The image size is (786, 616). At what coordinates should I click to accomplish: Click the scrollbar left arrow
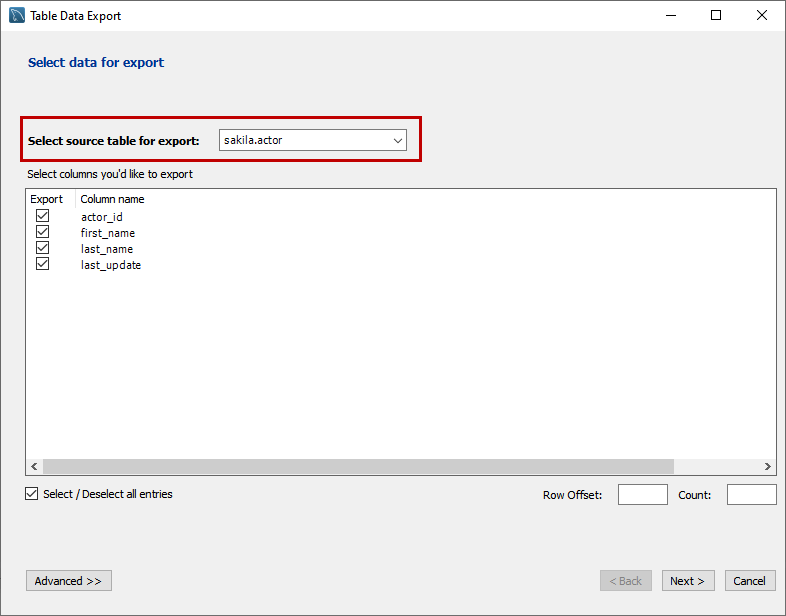click(34, 467)
